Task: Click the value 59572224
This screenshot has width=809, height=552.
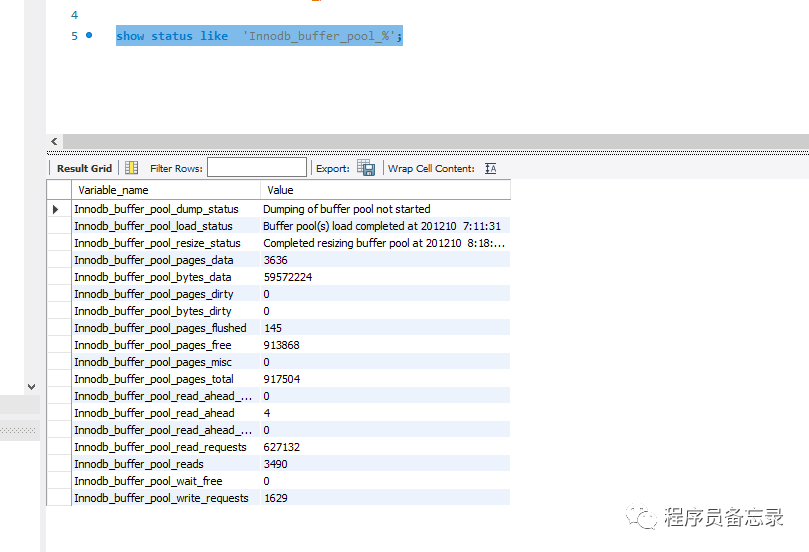Action: click(288, 277)
